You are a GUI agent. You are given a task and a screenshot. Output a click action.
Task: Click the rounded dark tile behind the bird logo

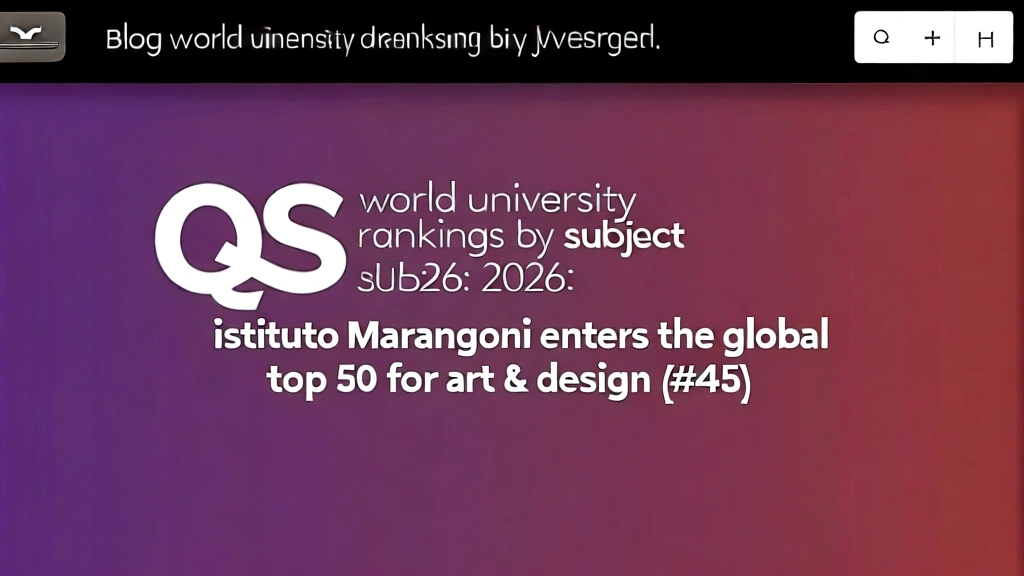pyautogui.click(x=32, y=35)
